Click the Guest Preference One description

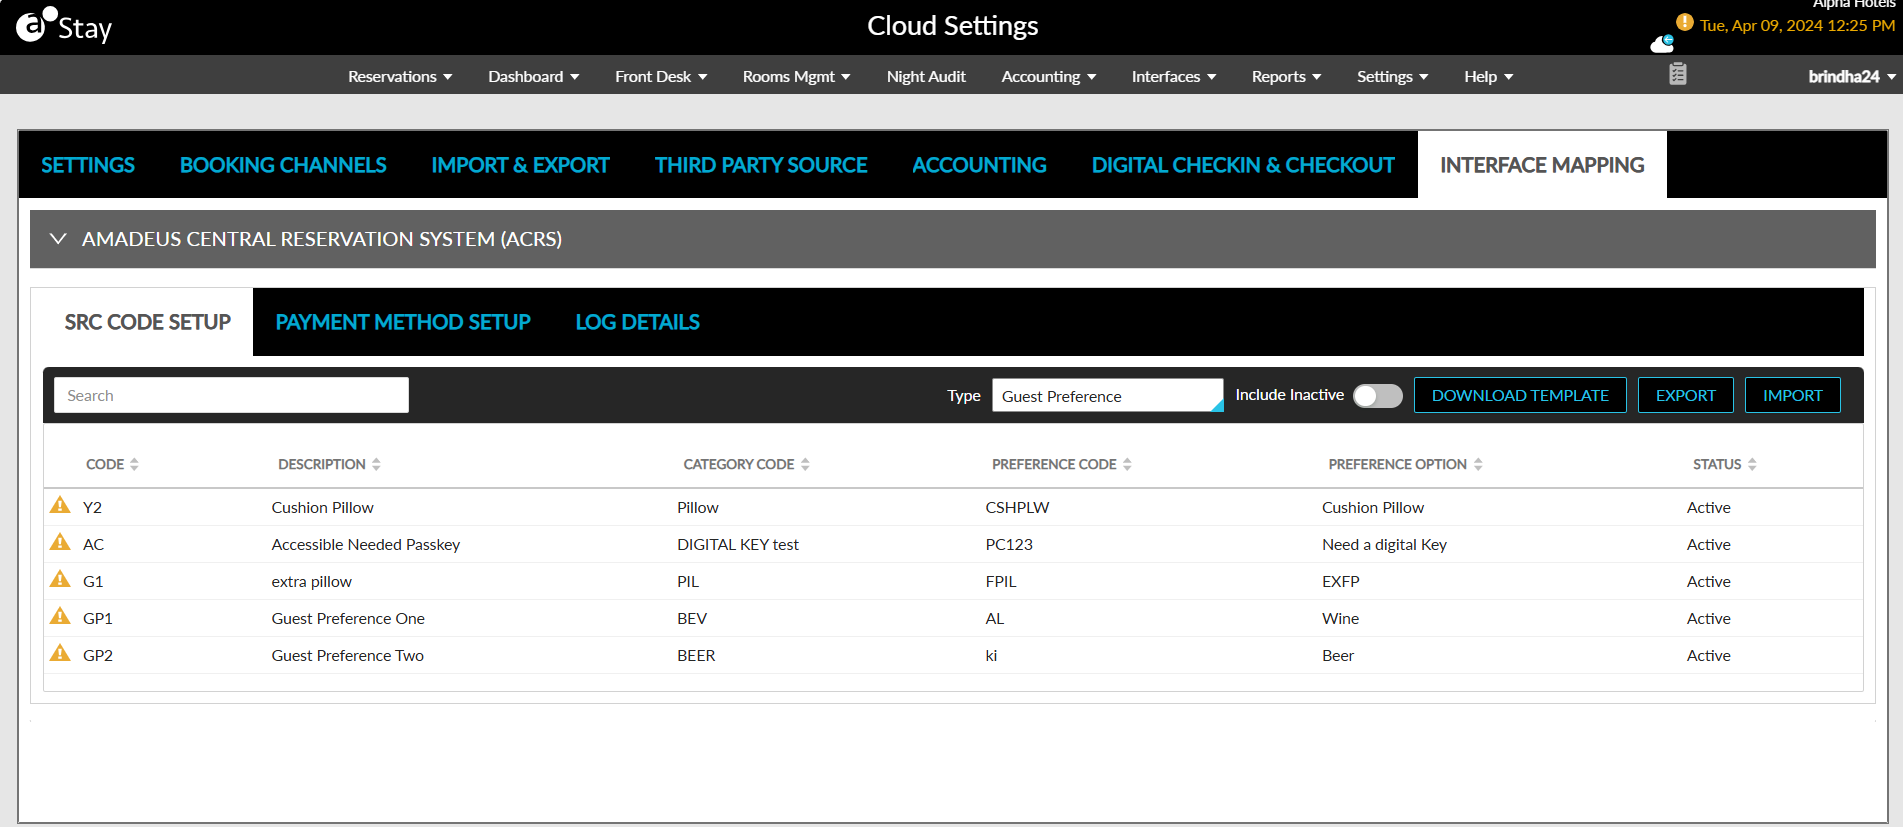tap(348, 618)
